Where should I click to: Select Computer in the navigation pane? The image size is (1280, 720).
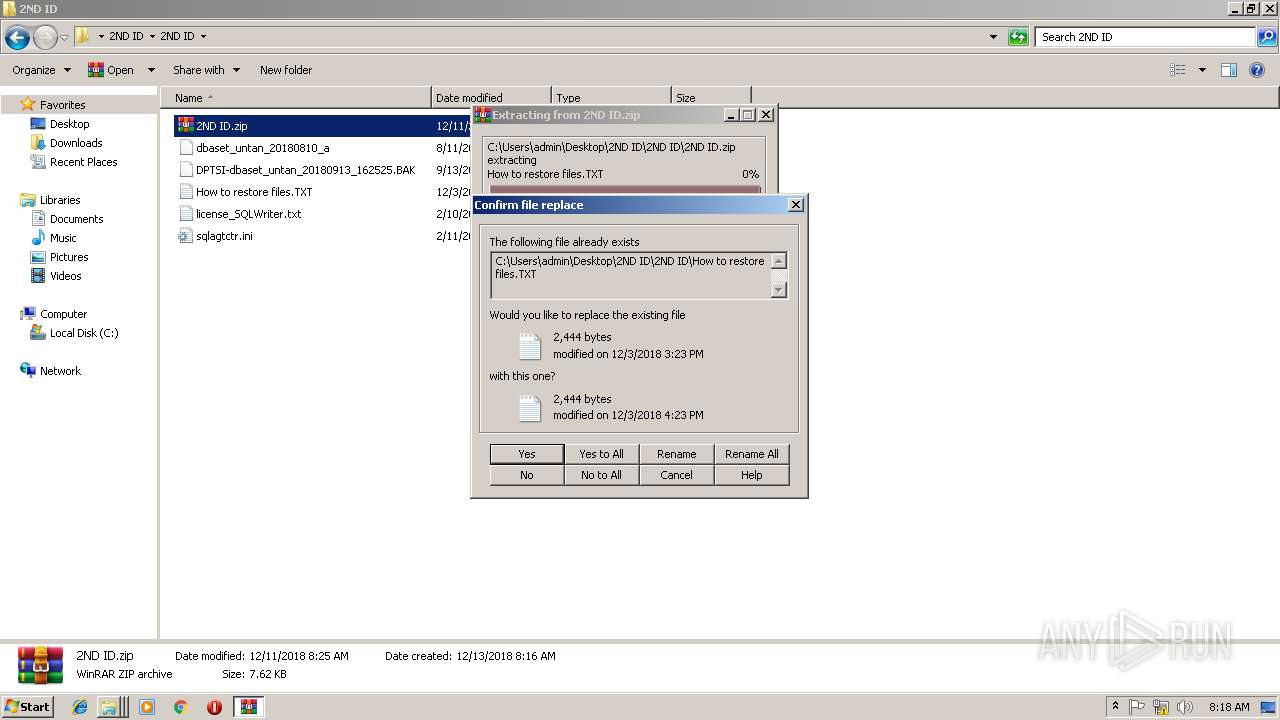pyautogui.click(x=63, y=314)
